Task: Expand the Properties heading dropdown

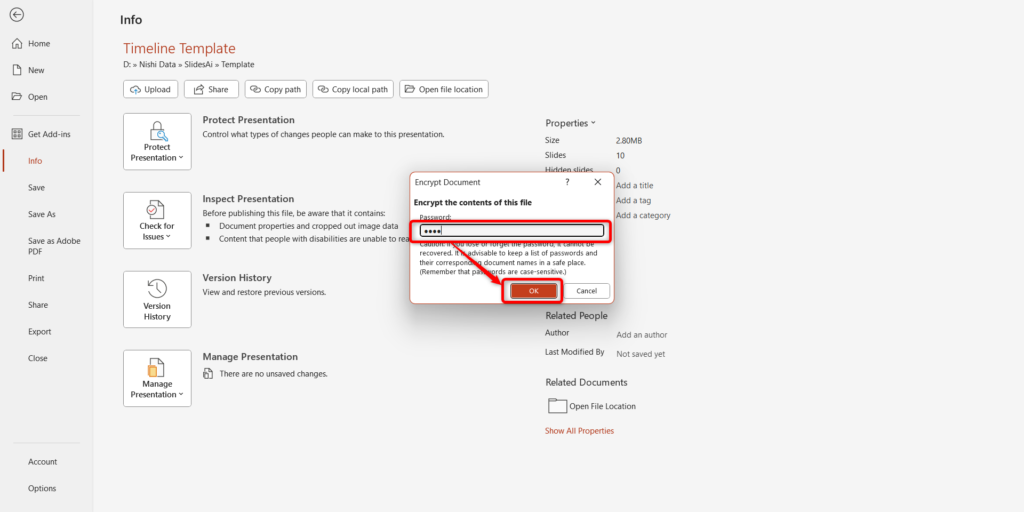Action: click(x=570, y=123)
